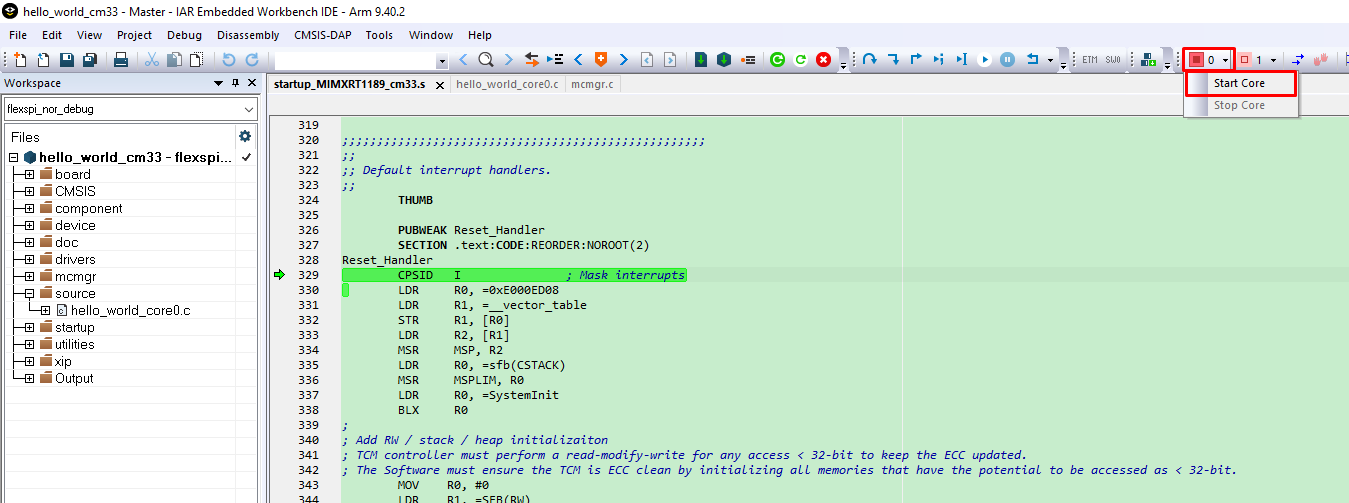Viewport: 1349px width, 503px height.
Task: Select Start Core from dropdown menu
Action: (x=1239, y=83)
